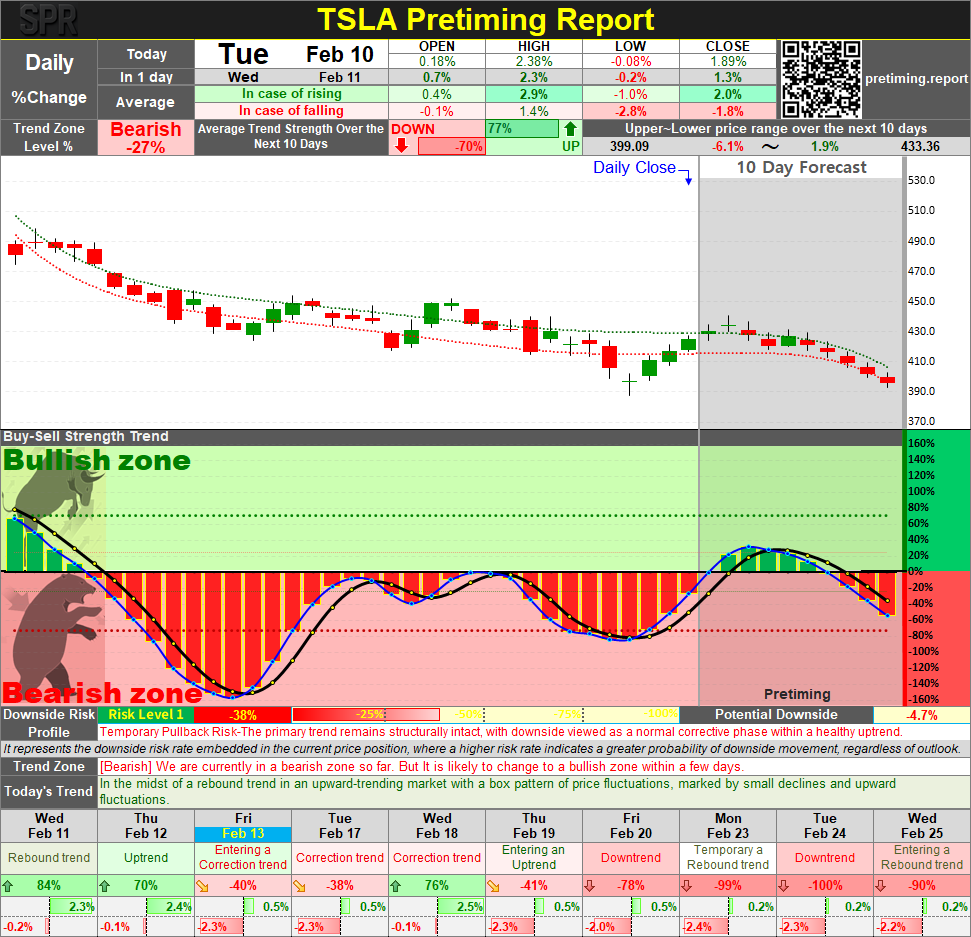Select the Wed Feb 11 forecast column header
The width and height of the screenshot is (971, 937).
(x=49, y=826)
